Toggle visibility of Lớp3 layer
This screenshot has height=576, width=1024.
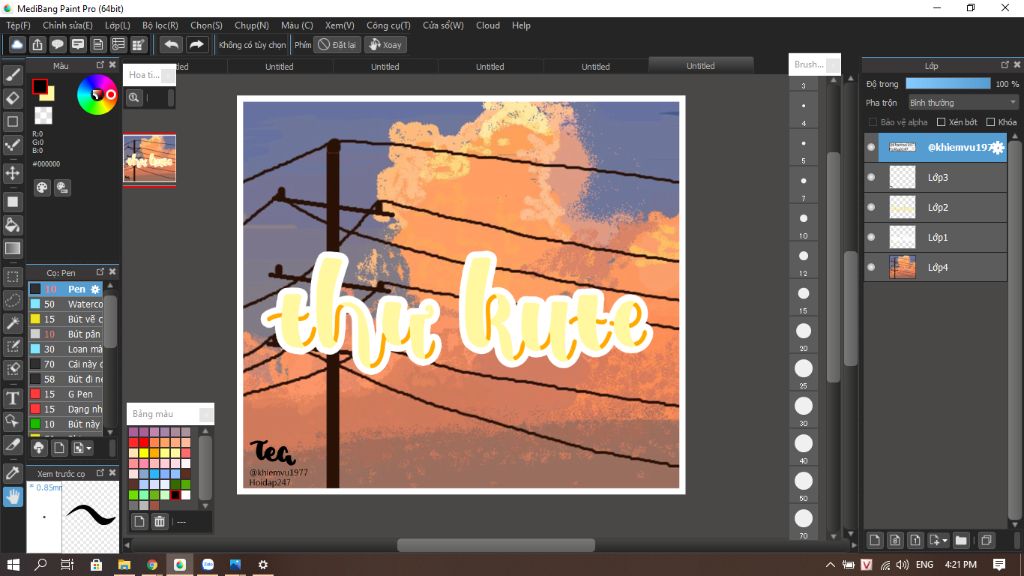[x=871, y=177]
